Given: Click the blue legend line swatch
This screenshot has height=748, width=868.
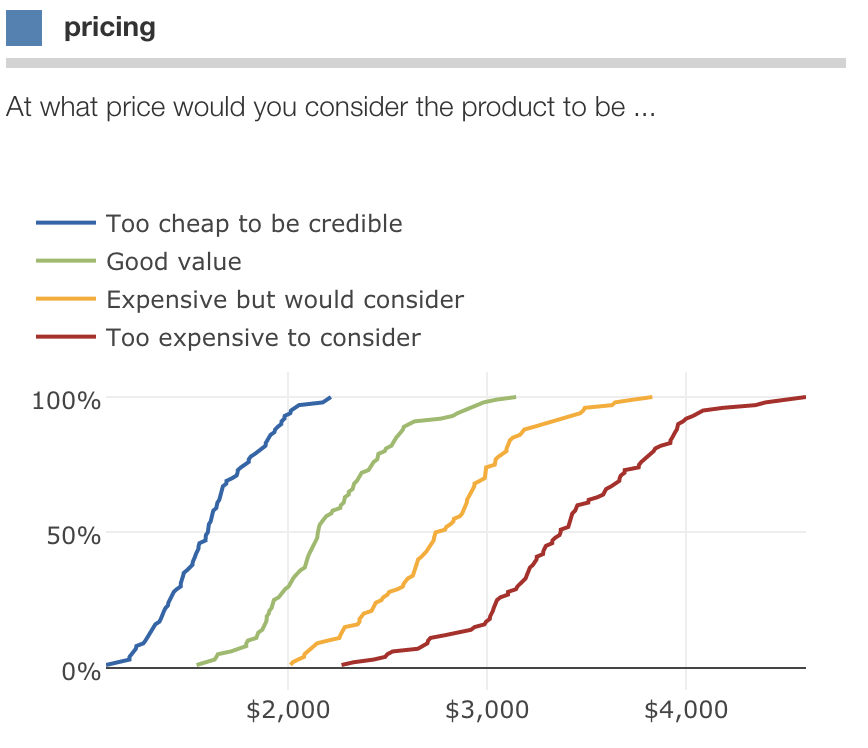Looking at the screenshot, I should (67, 223).
